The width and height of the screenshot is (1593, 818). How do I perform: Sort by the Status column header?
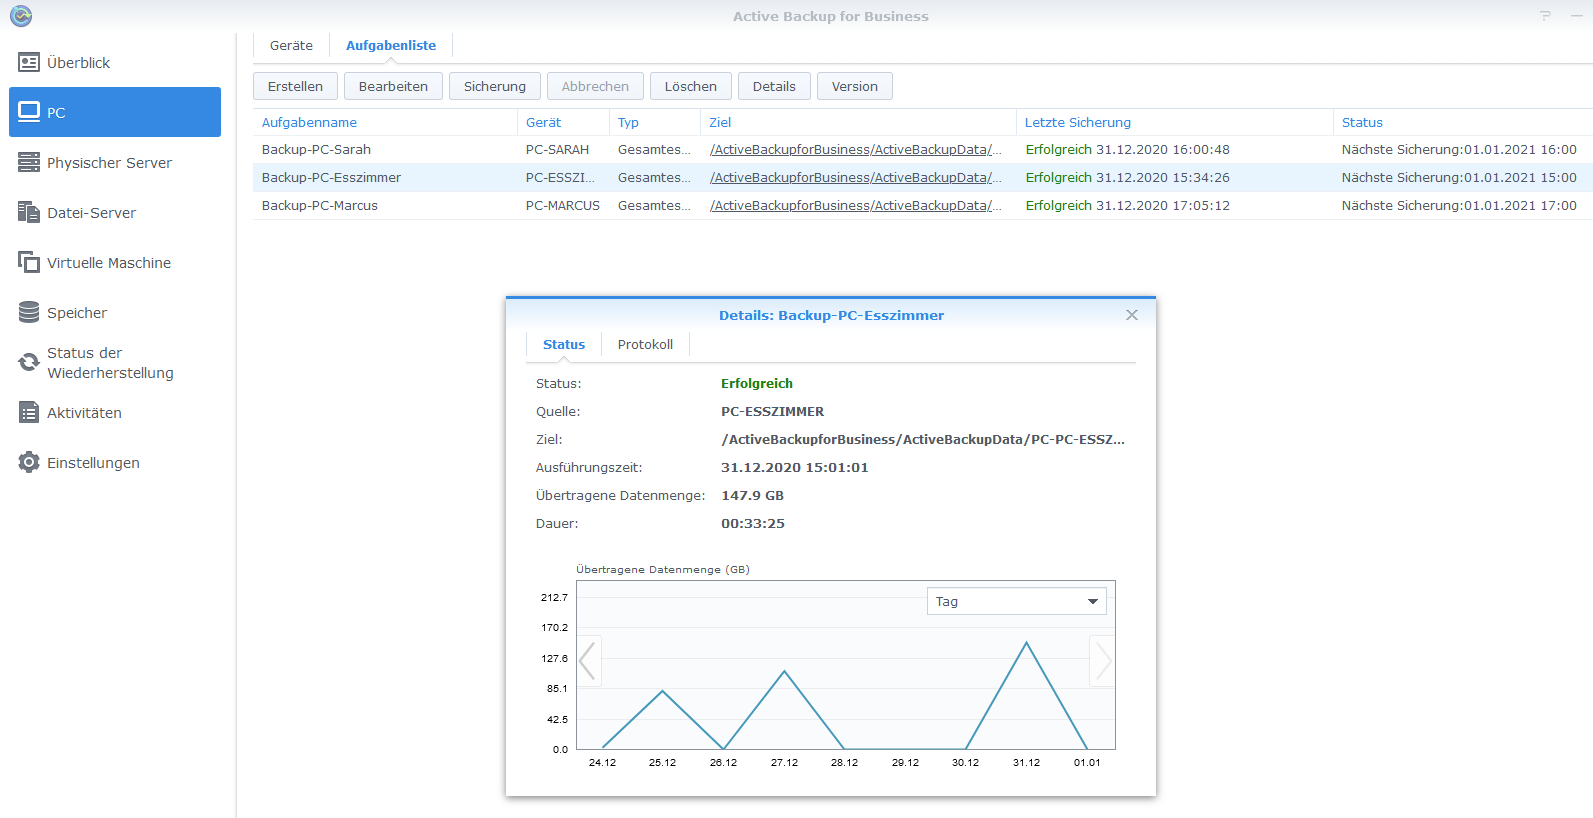[x=1362, y=122]
